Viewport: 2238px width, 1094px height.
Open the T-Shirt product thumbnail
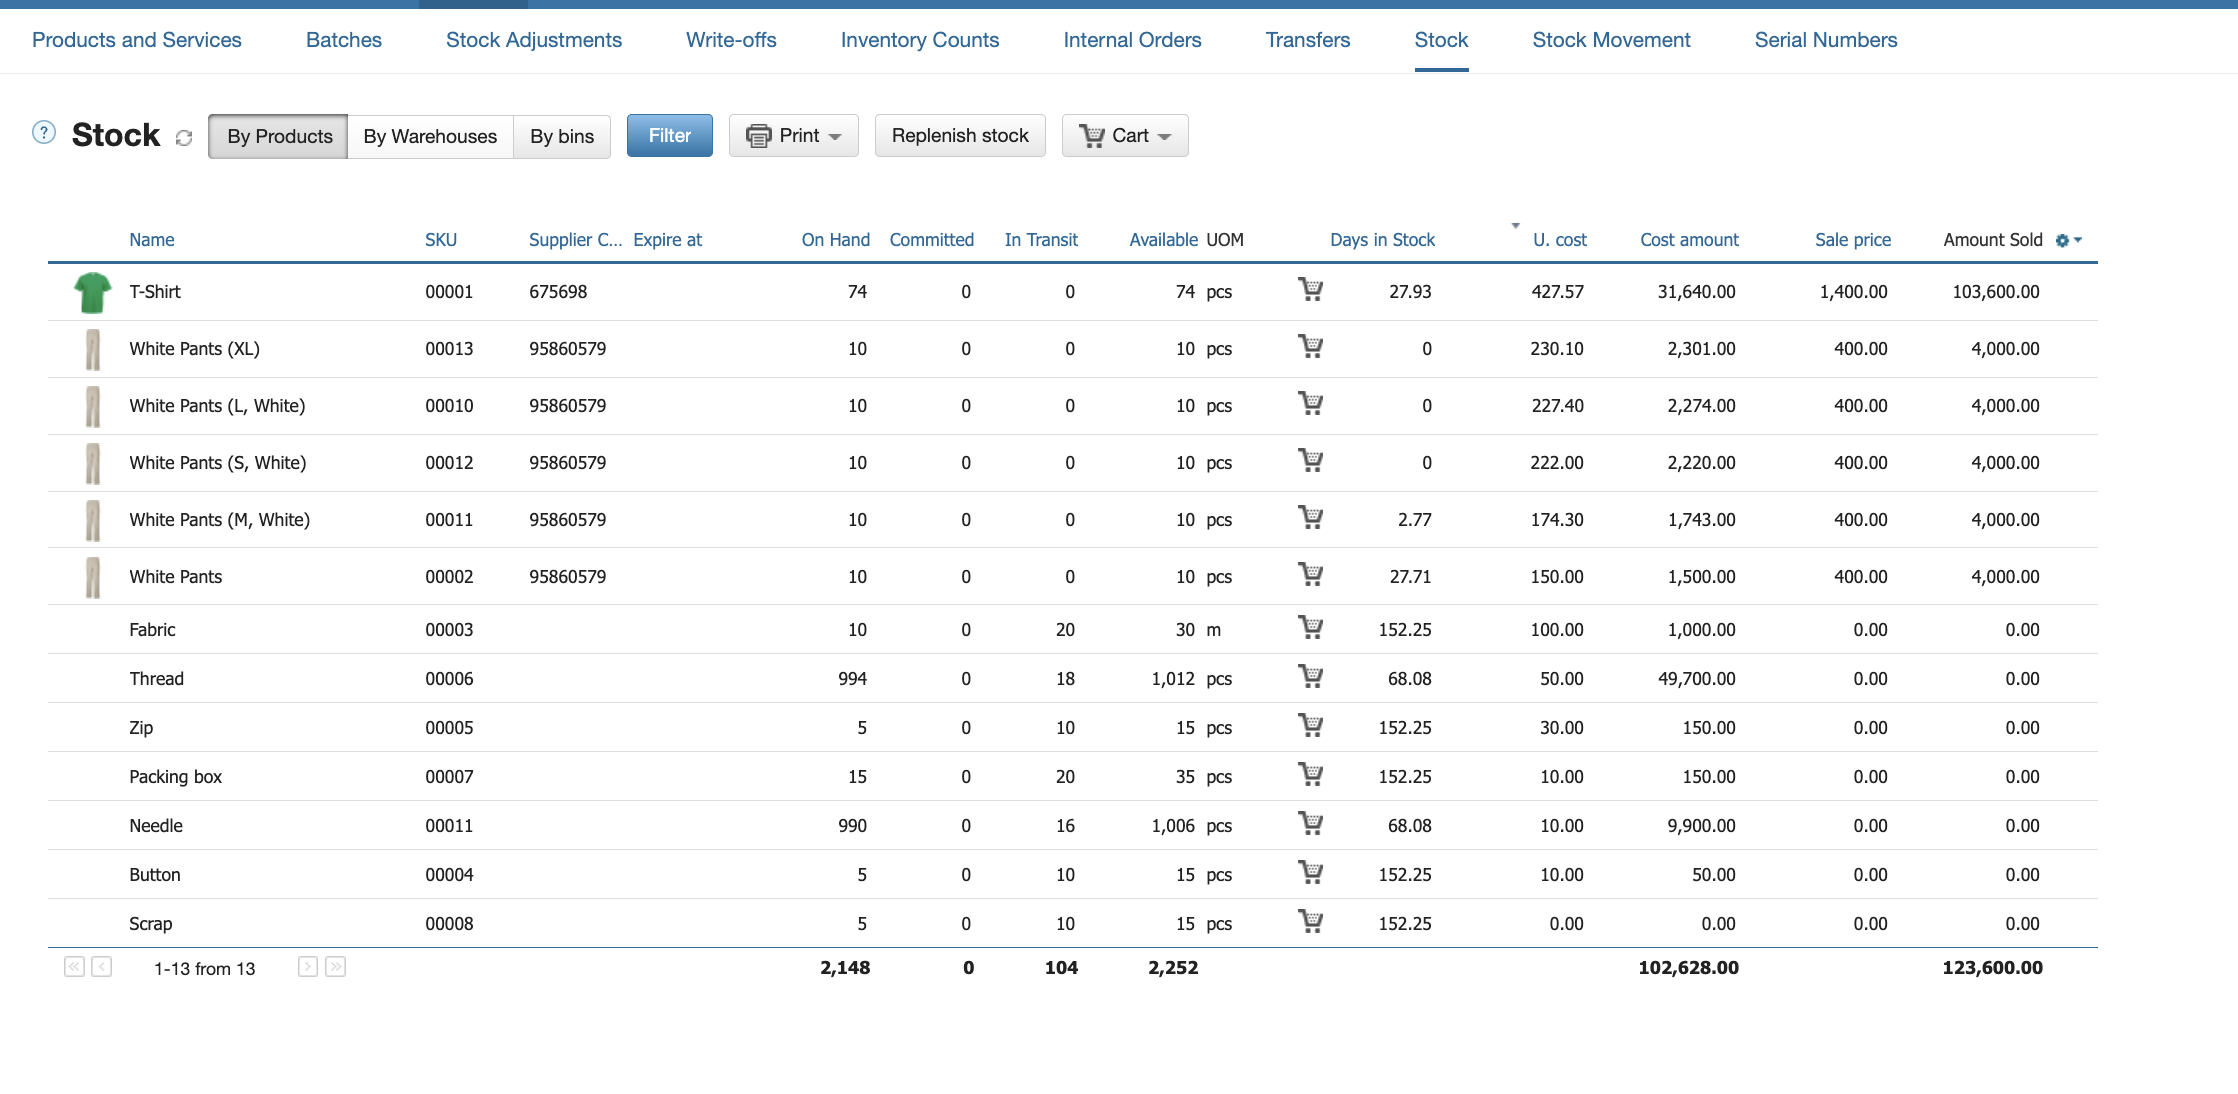click(x=93, y=292)
